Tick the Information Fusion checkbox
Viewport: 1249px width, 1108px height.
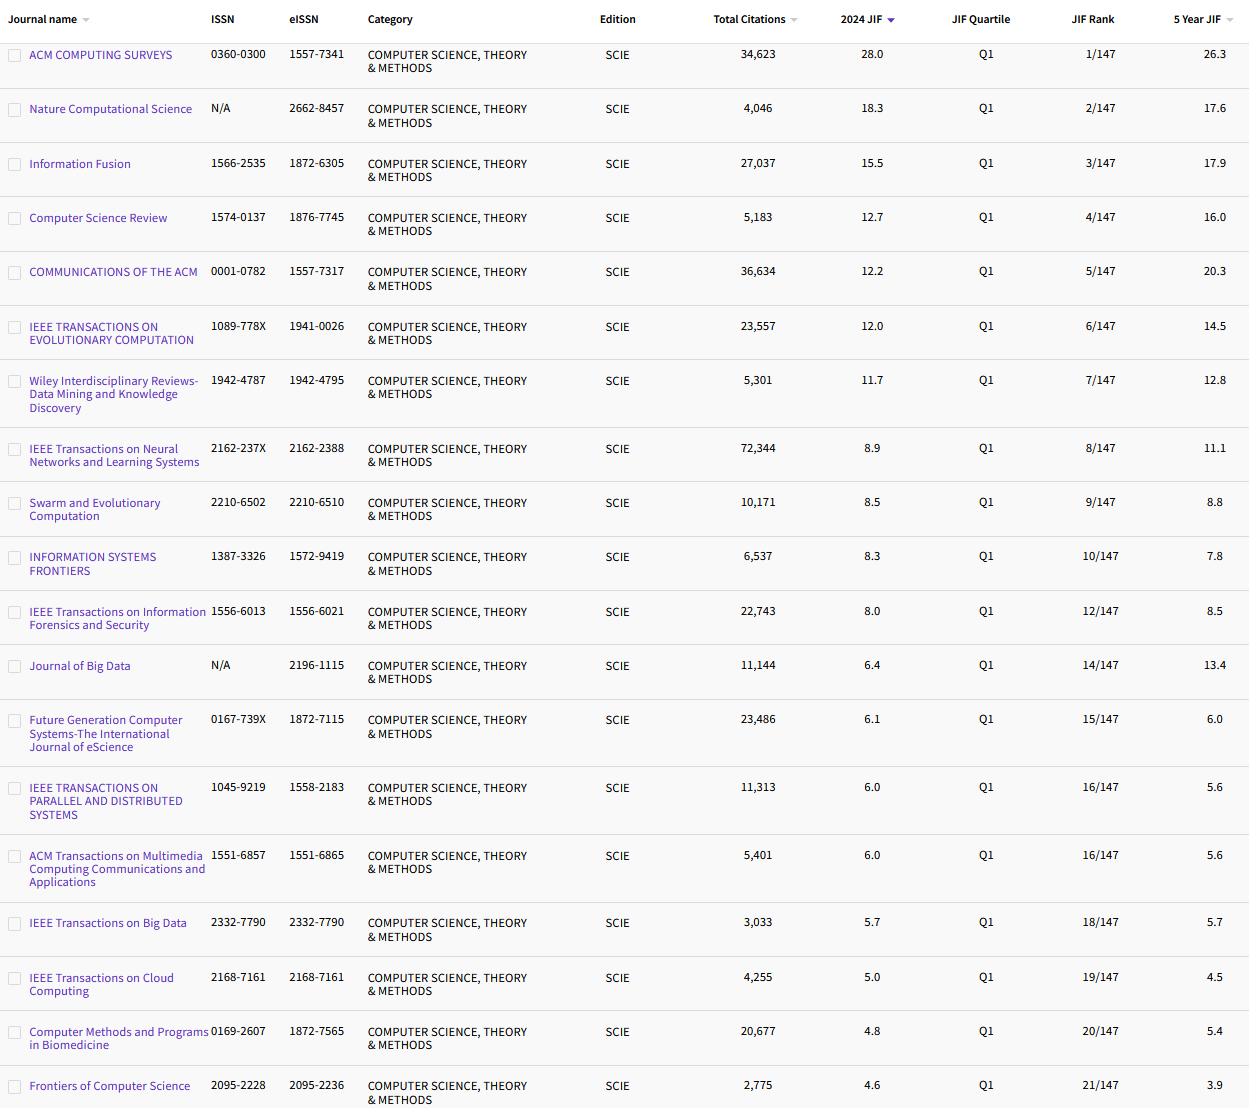click(14, 164)
